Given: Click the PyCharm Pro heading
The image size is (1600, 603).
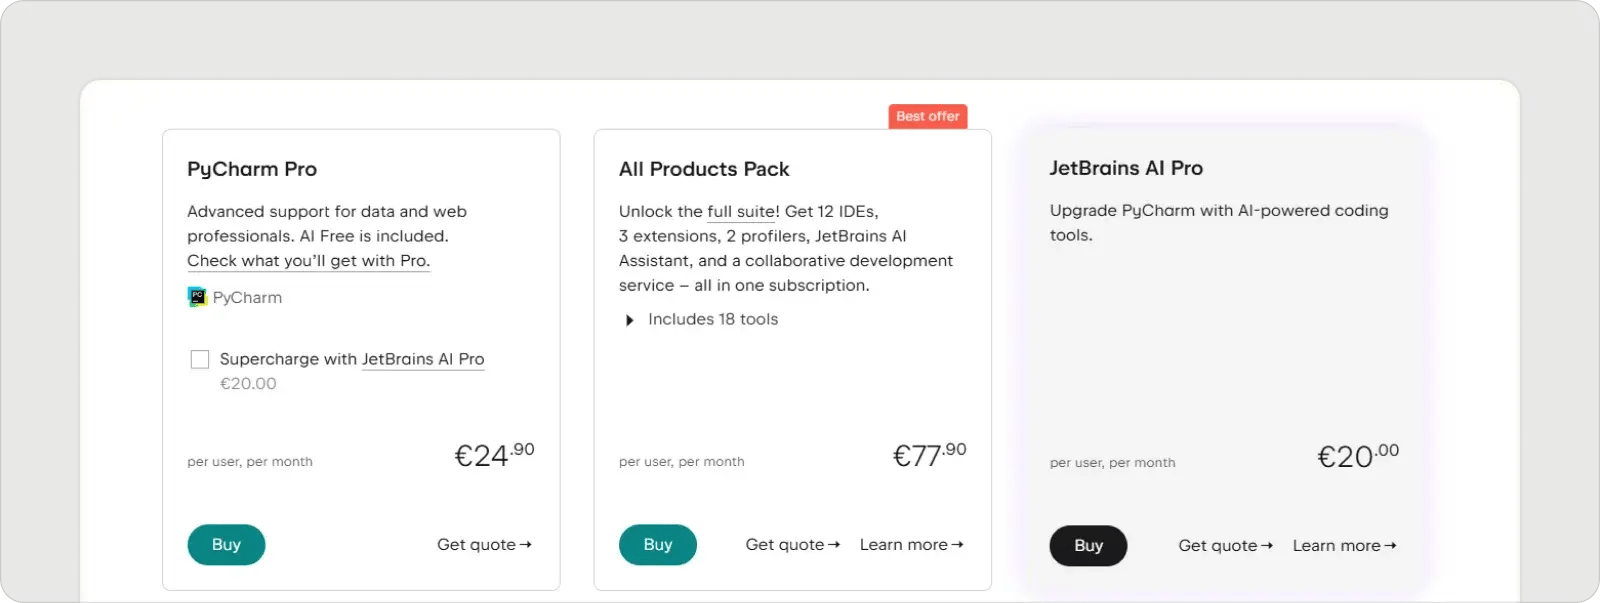Looking at the screenshot, I should 251,168.
